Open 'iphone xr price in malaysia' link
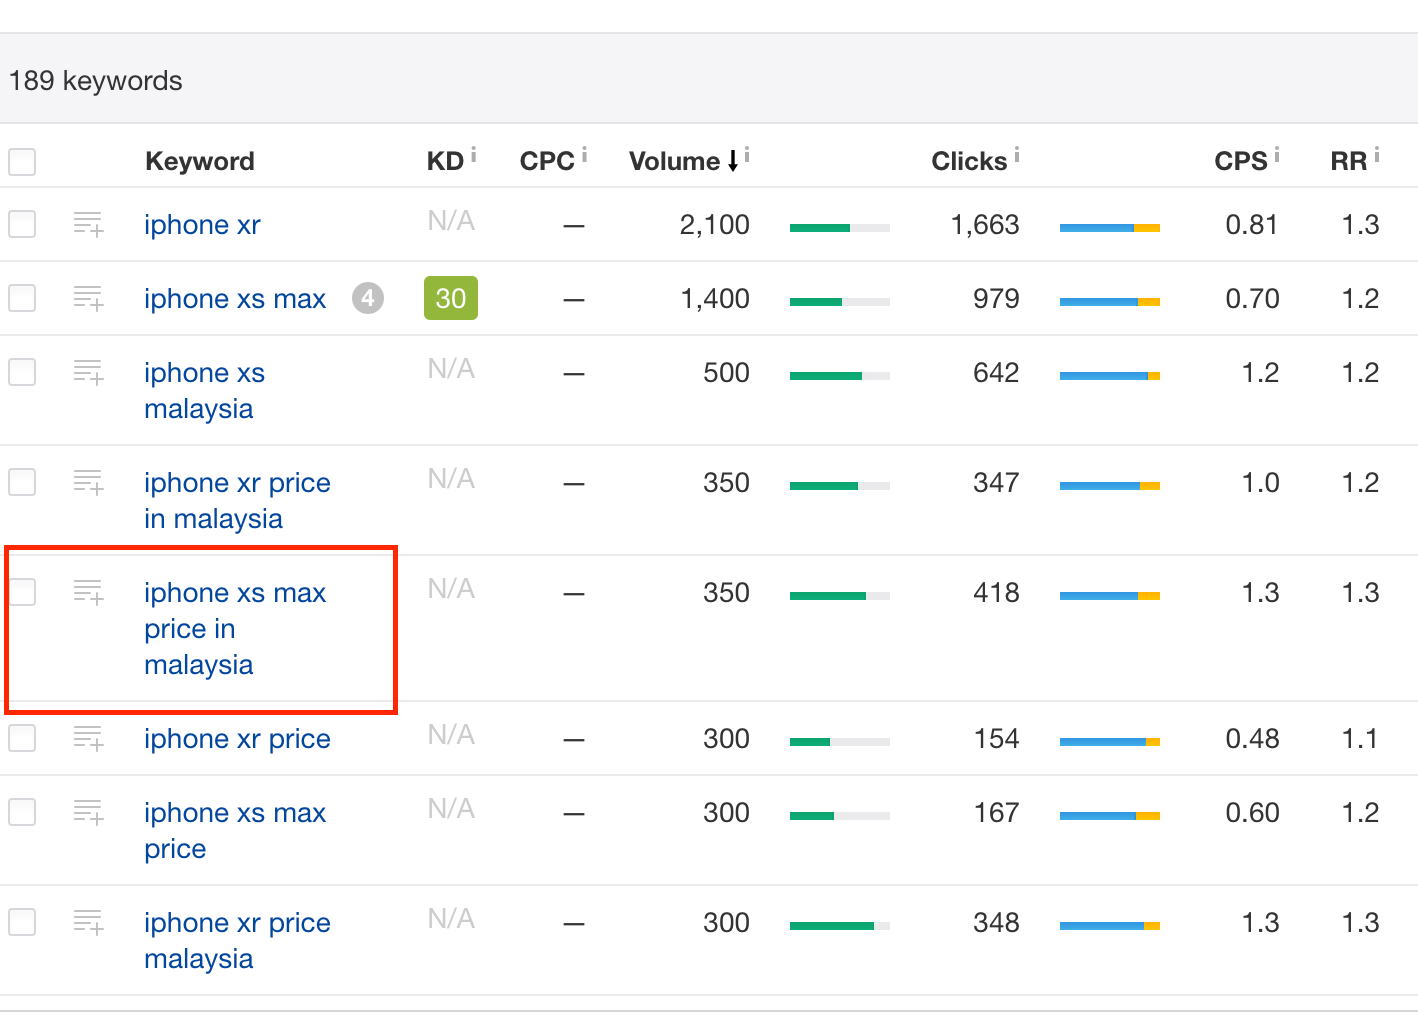 pyautogui.click(x=237, y=501)
